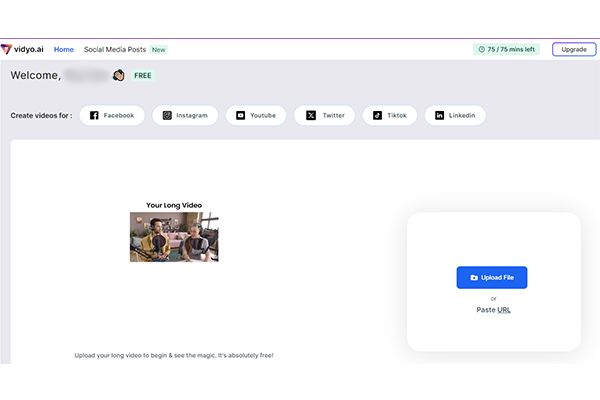The height and width of the screenshot is (400, 600).
Task: Select Youtube video format
Action: tap(256, 115)
